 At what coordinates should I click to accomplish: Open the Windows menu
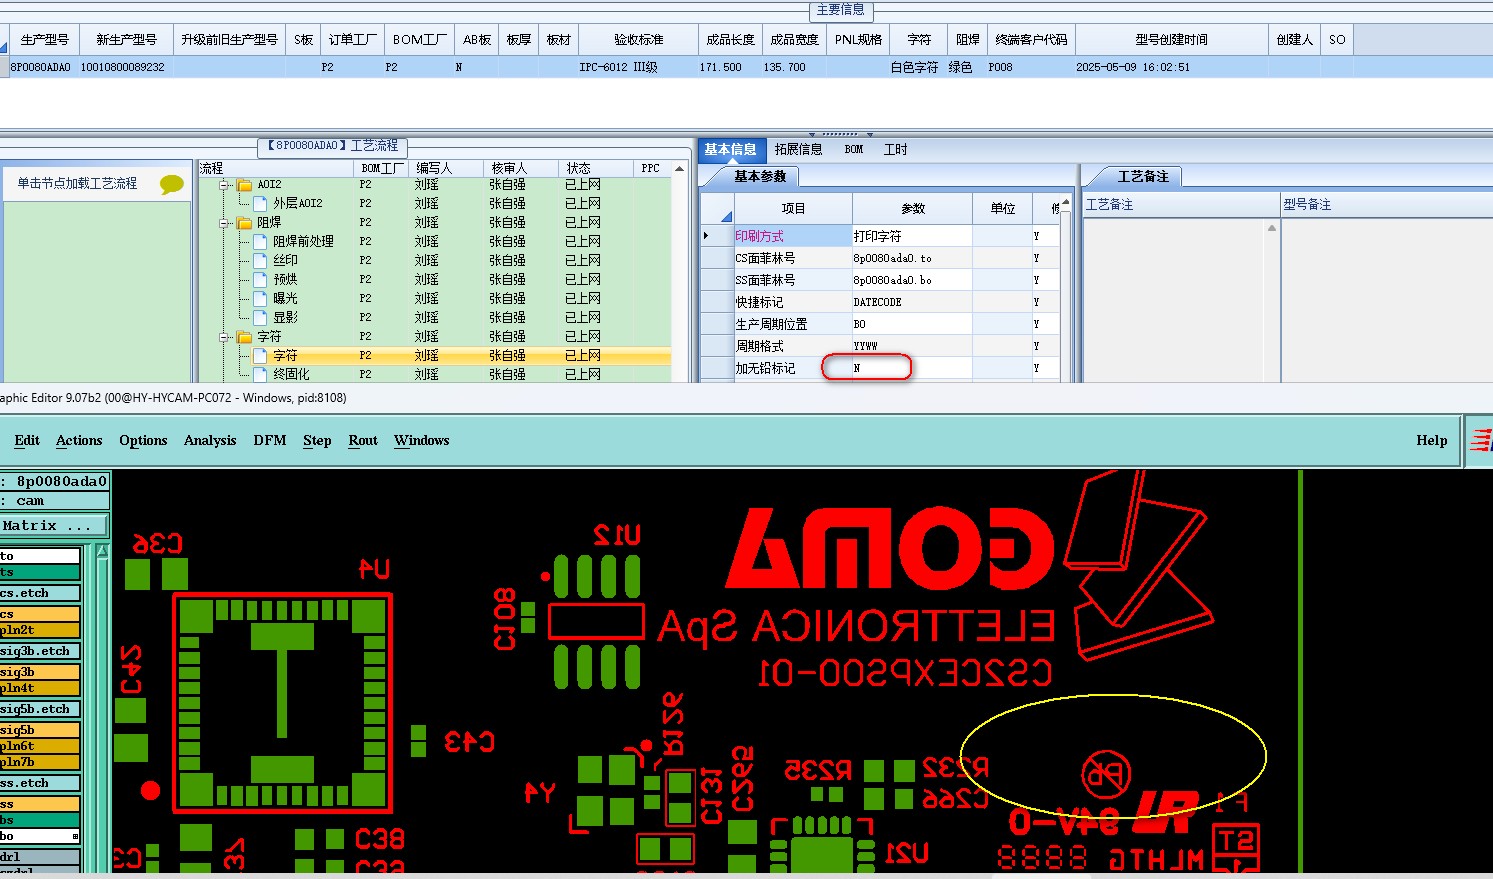(421, 441)
